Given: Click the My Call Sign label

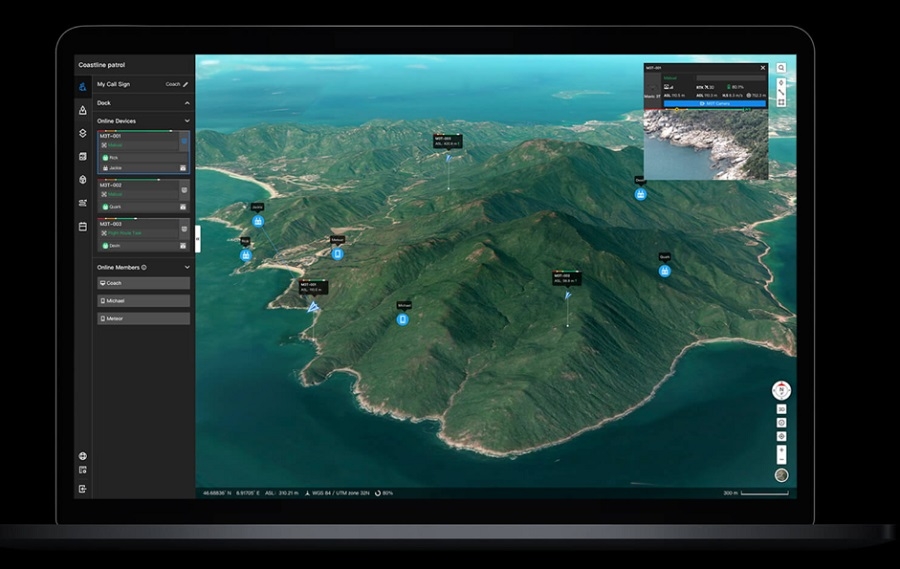Looking at the screenshot, I should 114,84.
